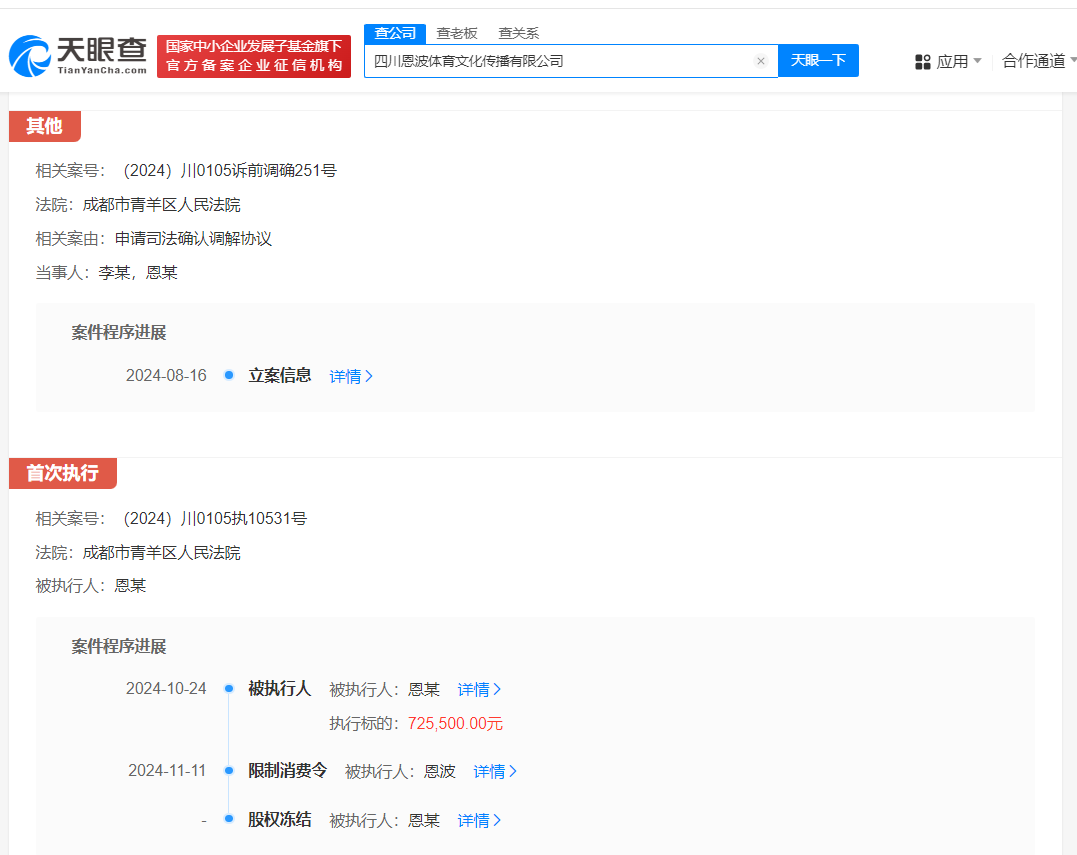Click the 2024-11-11 timeline dot
1077x855 pixels.
[x=229, y=771]
